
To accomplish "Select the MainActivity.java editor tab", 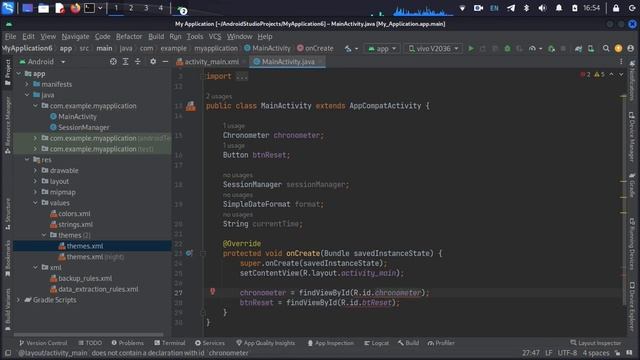I will pyautogui.click(x=288, y=62).
